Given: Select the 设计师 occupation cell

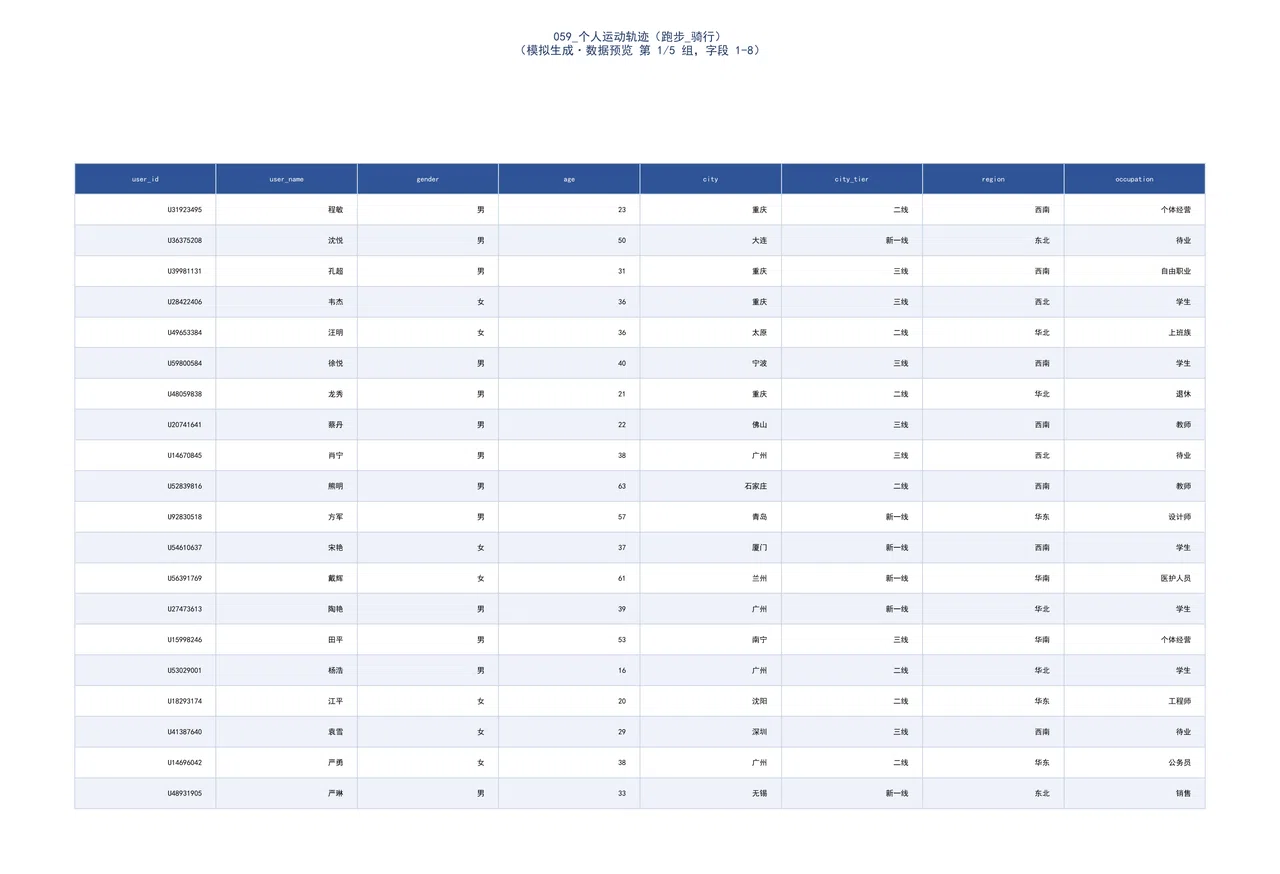Looking at the screenshot, I should point(1135,517).
